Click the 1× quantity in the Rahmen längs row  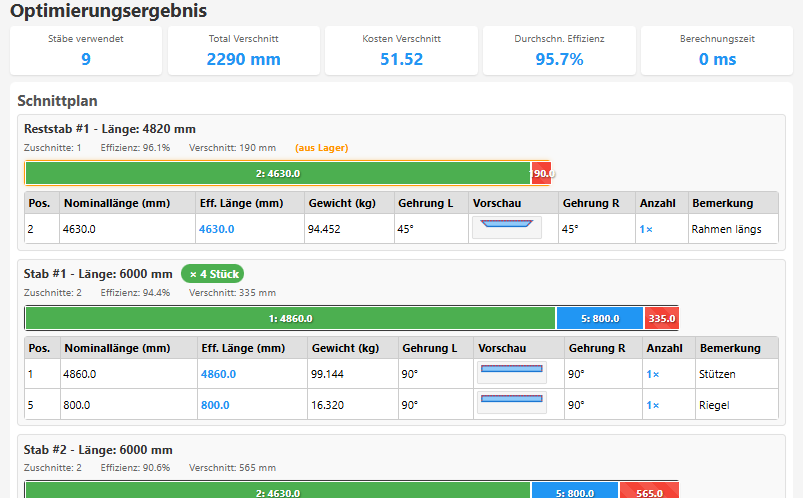pyautogui.click(x=646, y=229)
